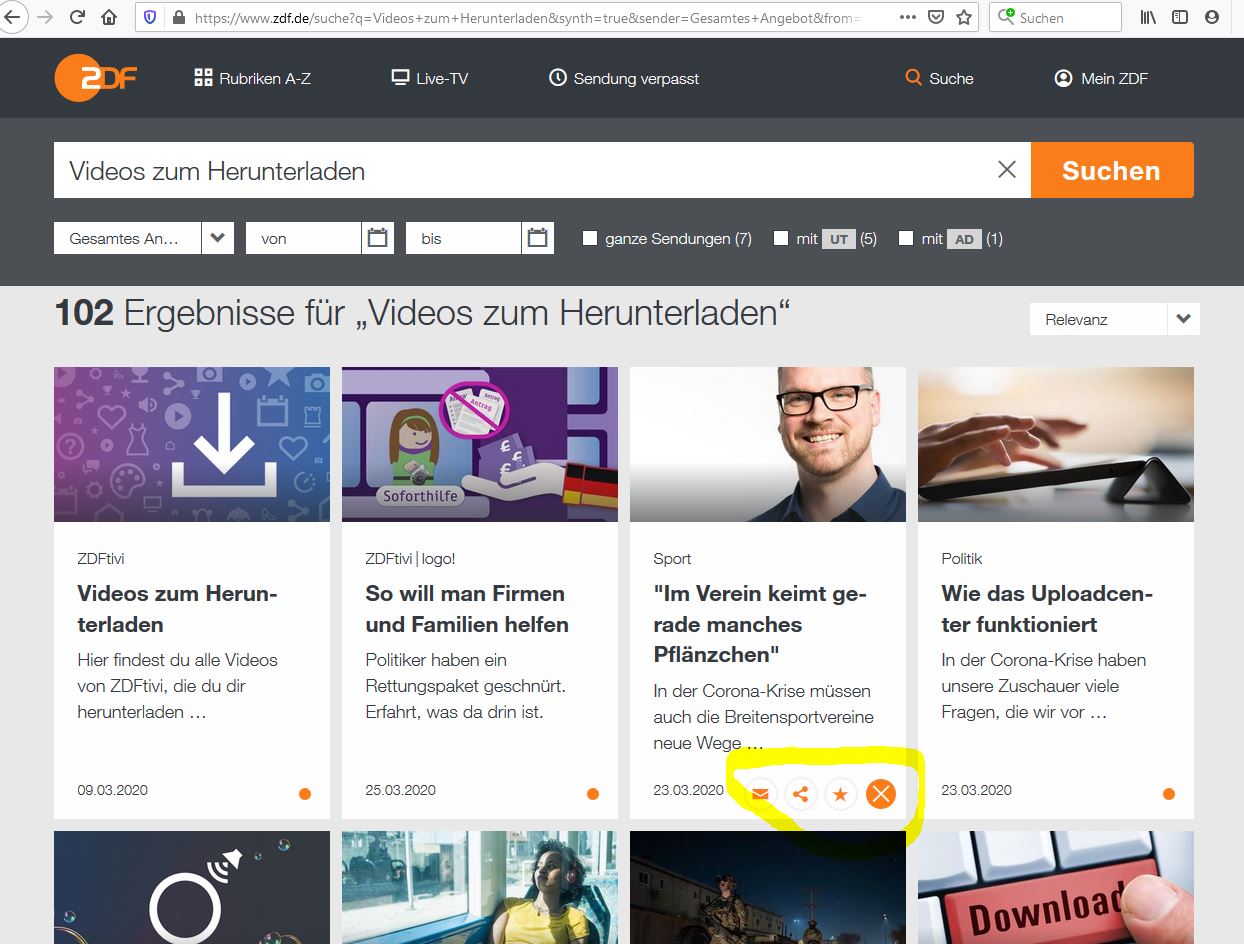
Task: Click Sport category label
Action: click(672, 558)
